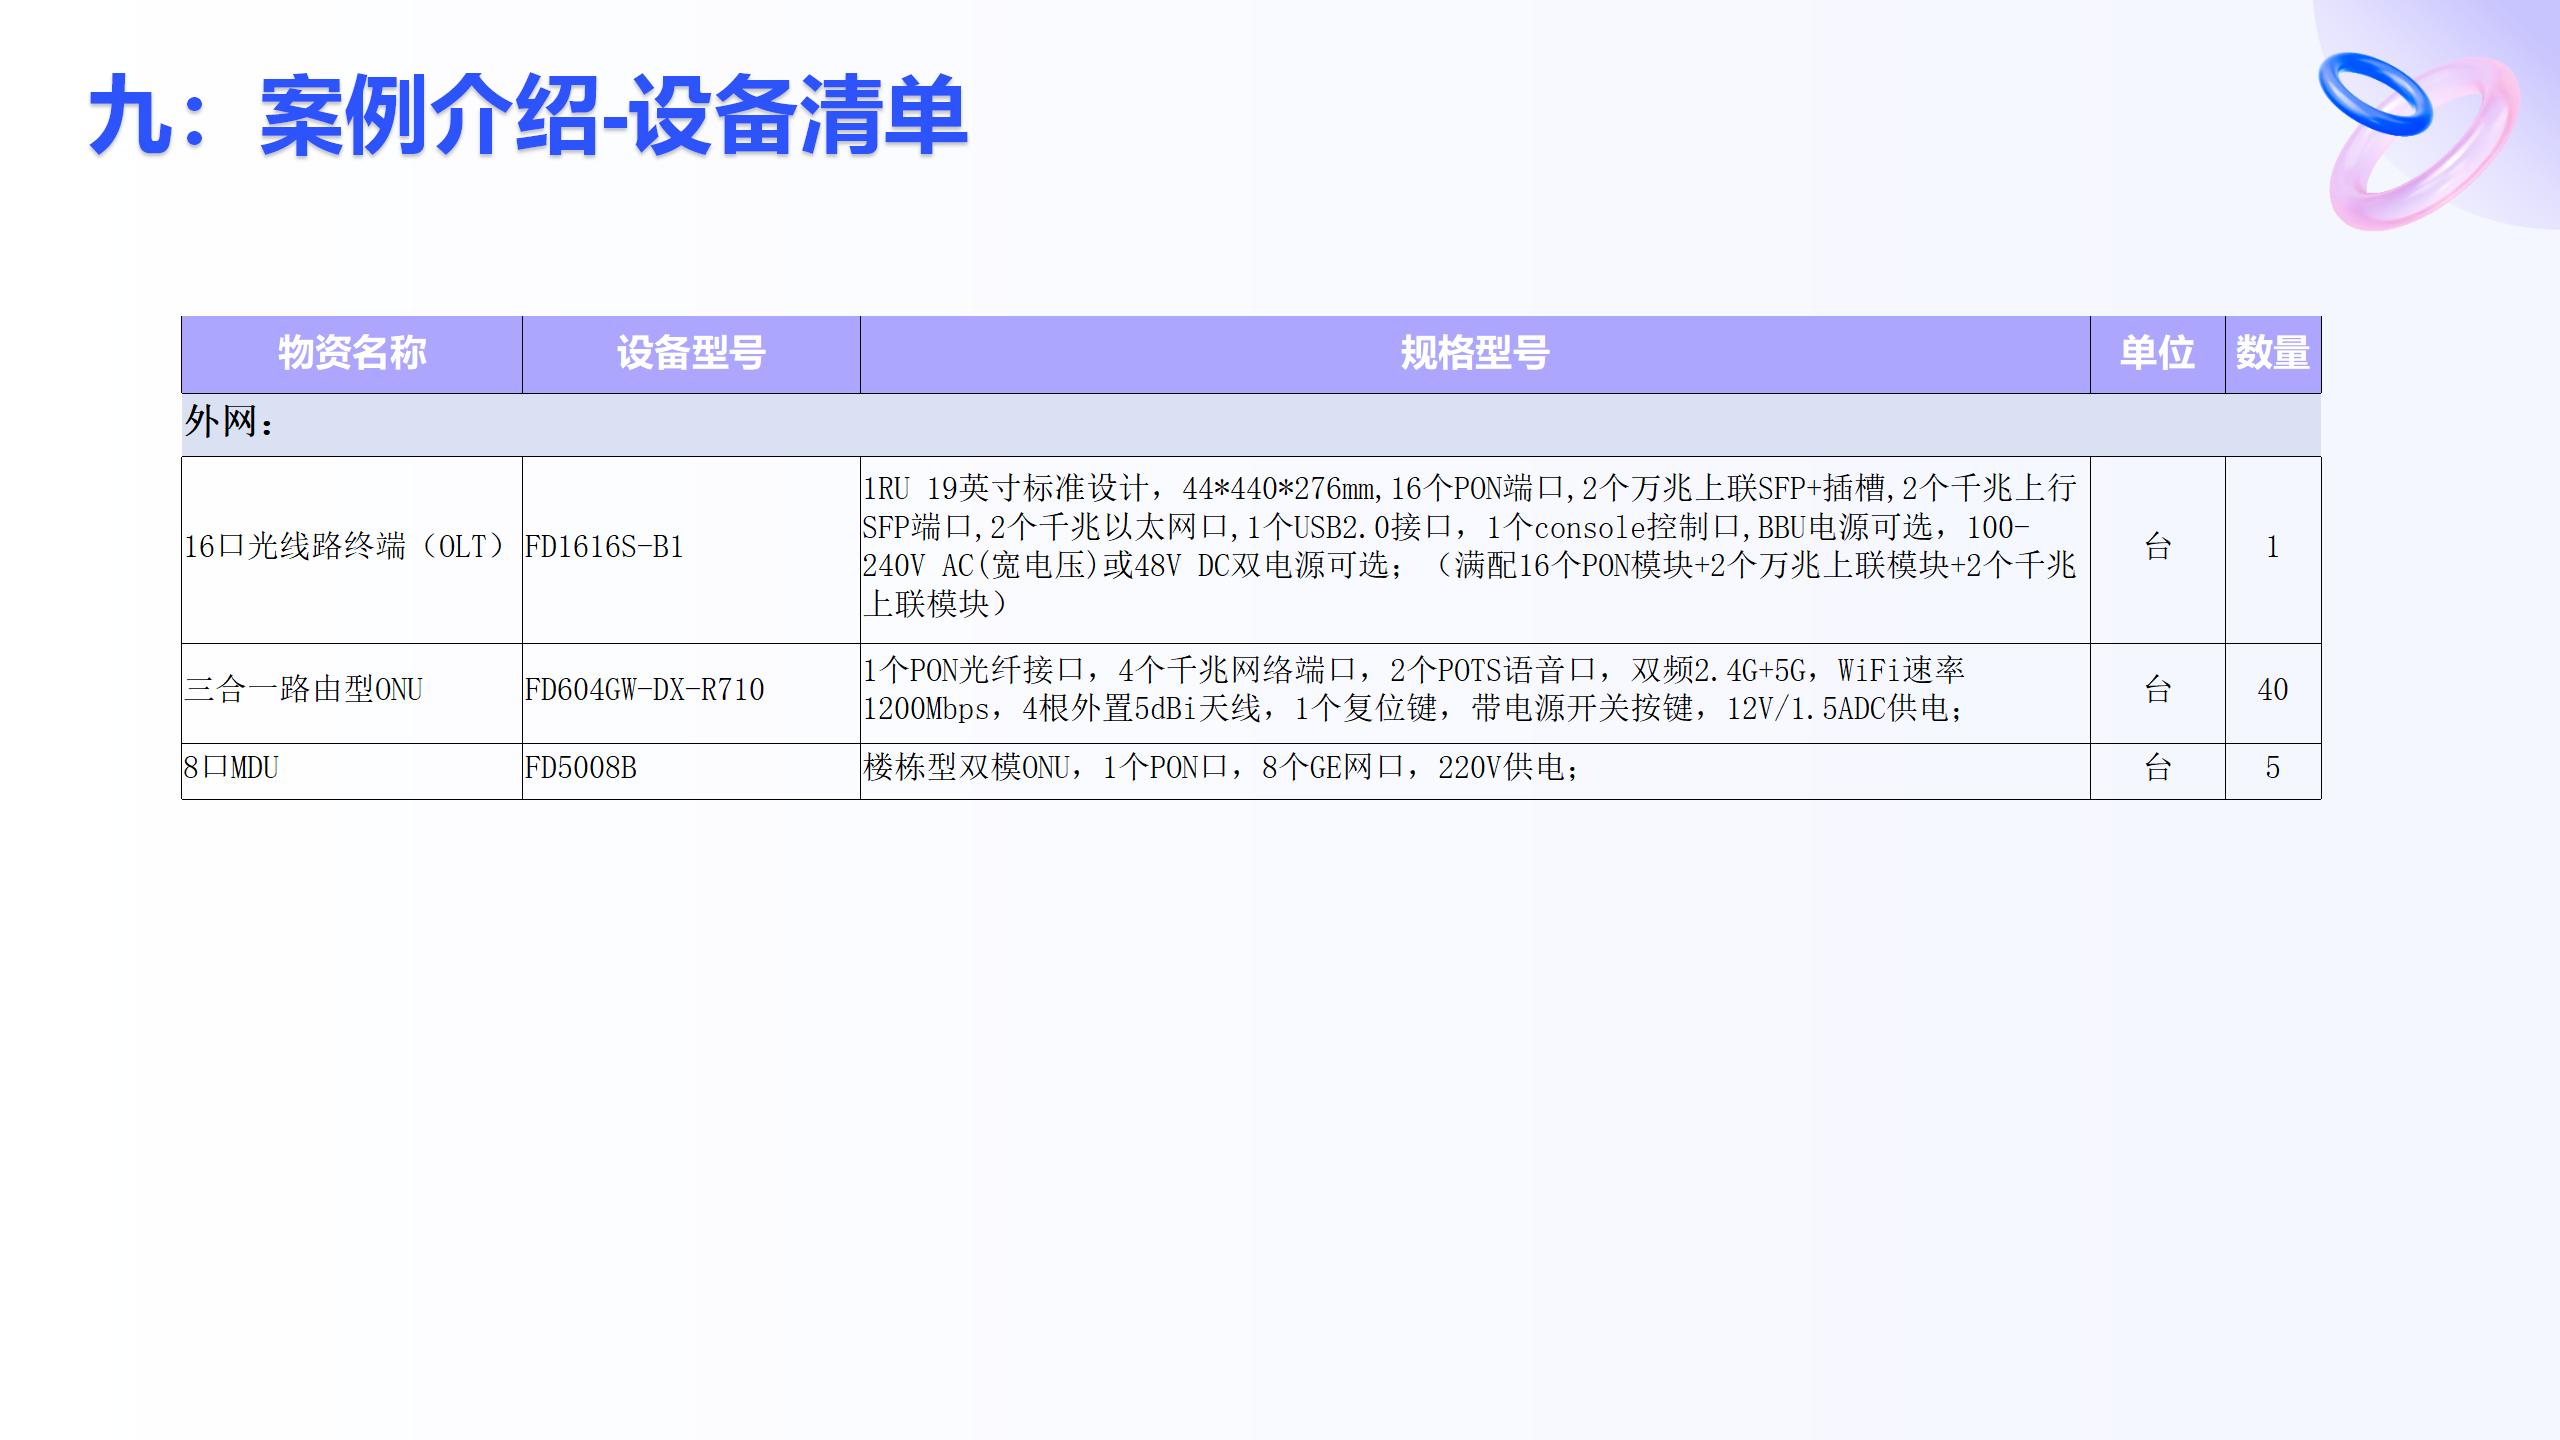Select the quantity 5 cell
This screenshot has width=2560, height=1440.
point(2273,770)
